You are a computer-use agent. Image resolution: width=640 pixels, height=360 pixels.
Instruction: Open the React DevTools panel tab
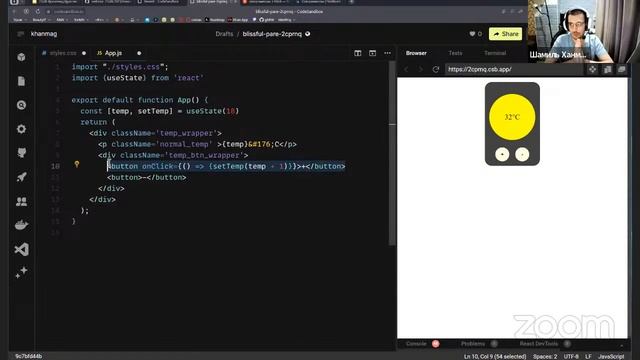[x=538, y=344]
